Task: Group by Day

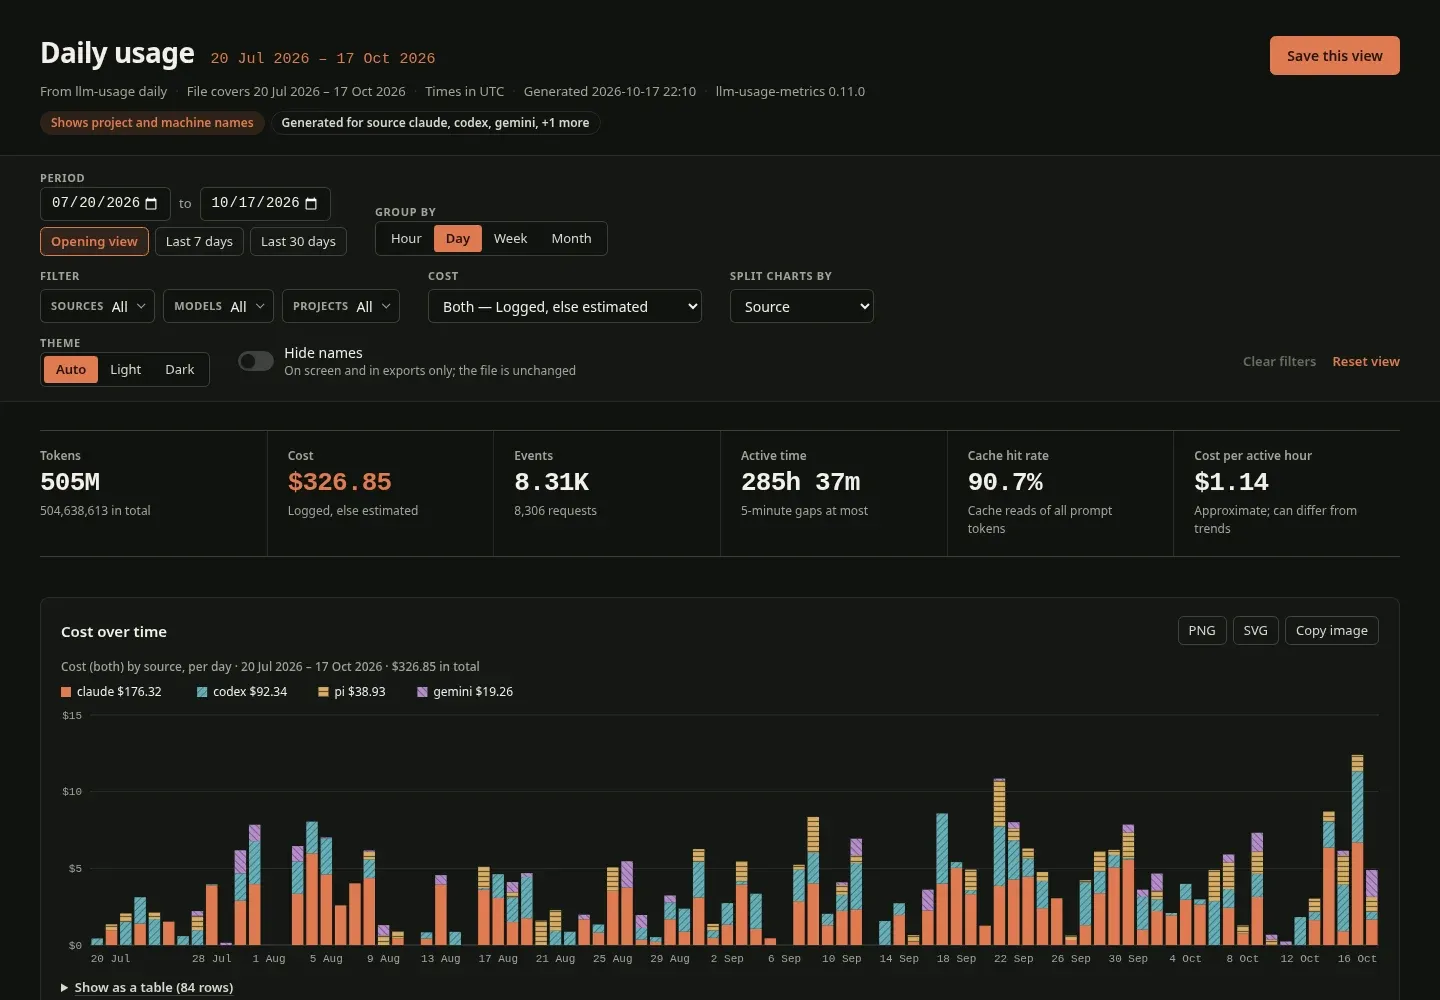Action: tap(458, 238)
